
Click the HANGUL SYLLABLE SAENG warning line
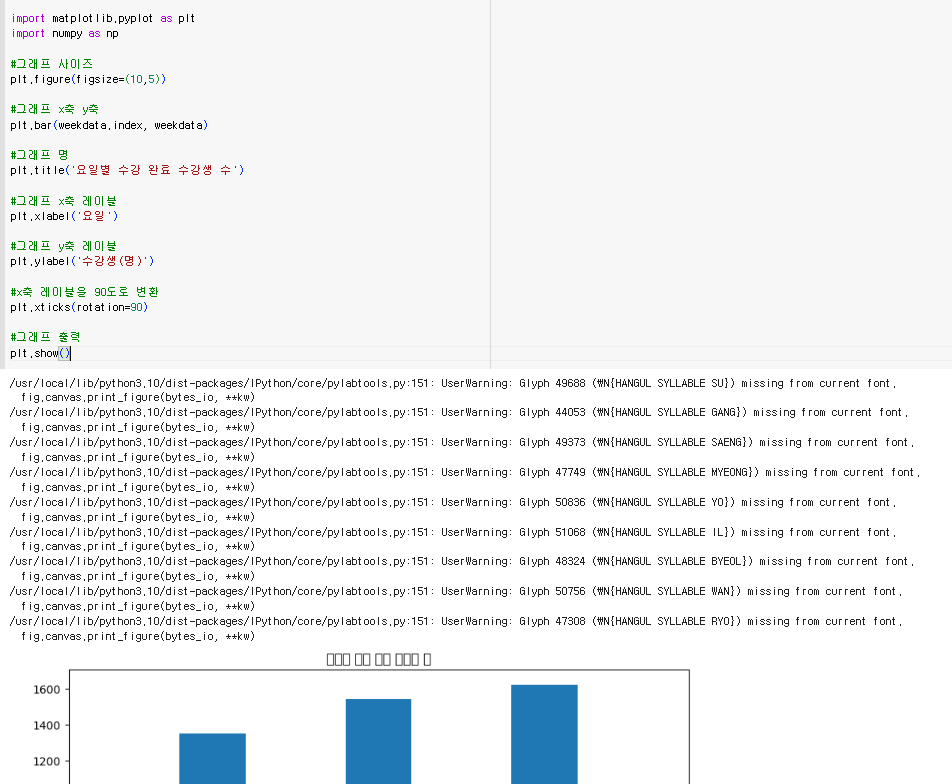[462, 442]
